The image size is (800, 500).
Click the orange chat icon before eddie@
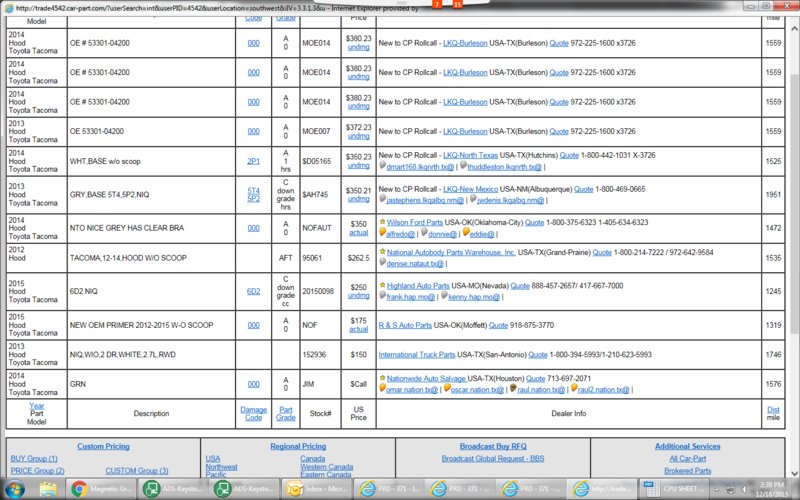tap(466, 233)
